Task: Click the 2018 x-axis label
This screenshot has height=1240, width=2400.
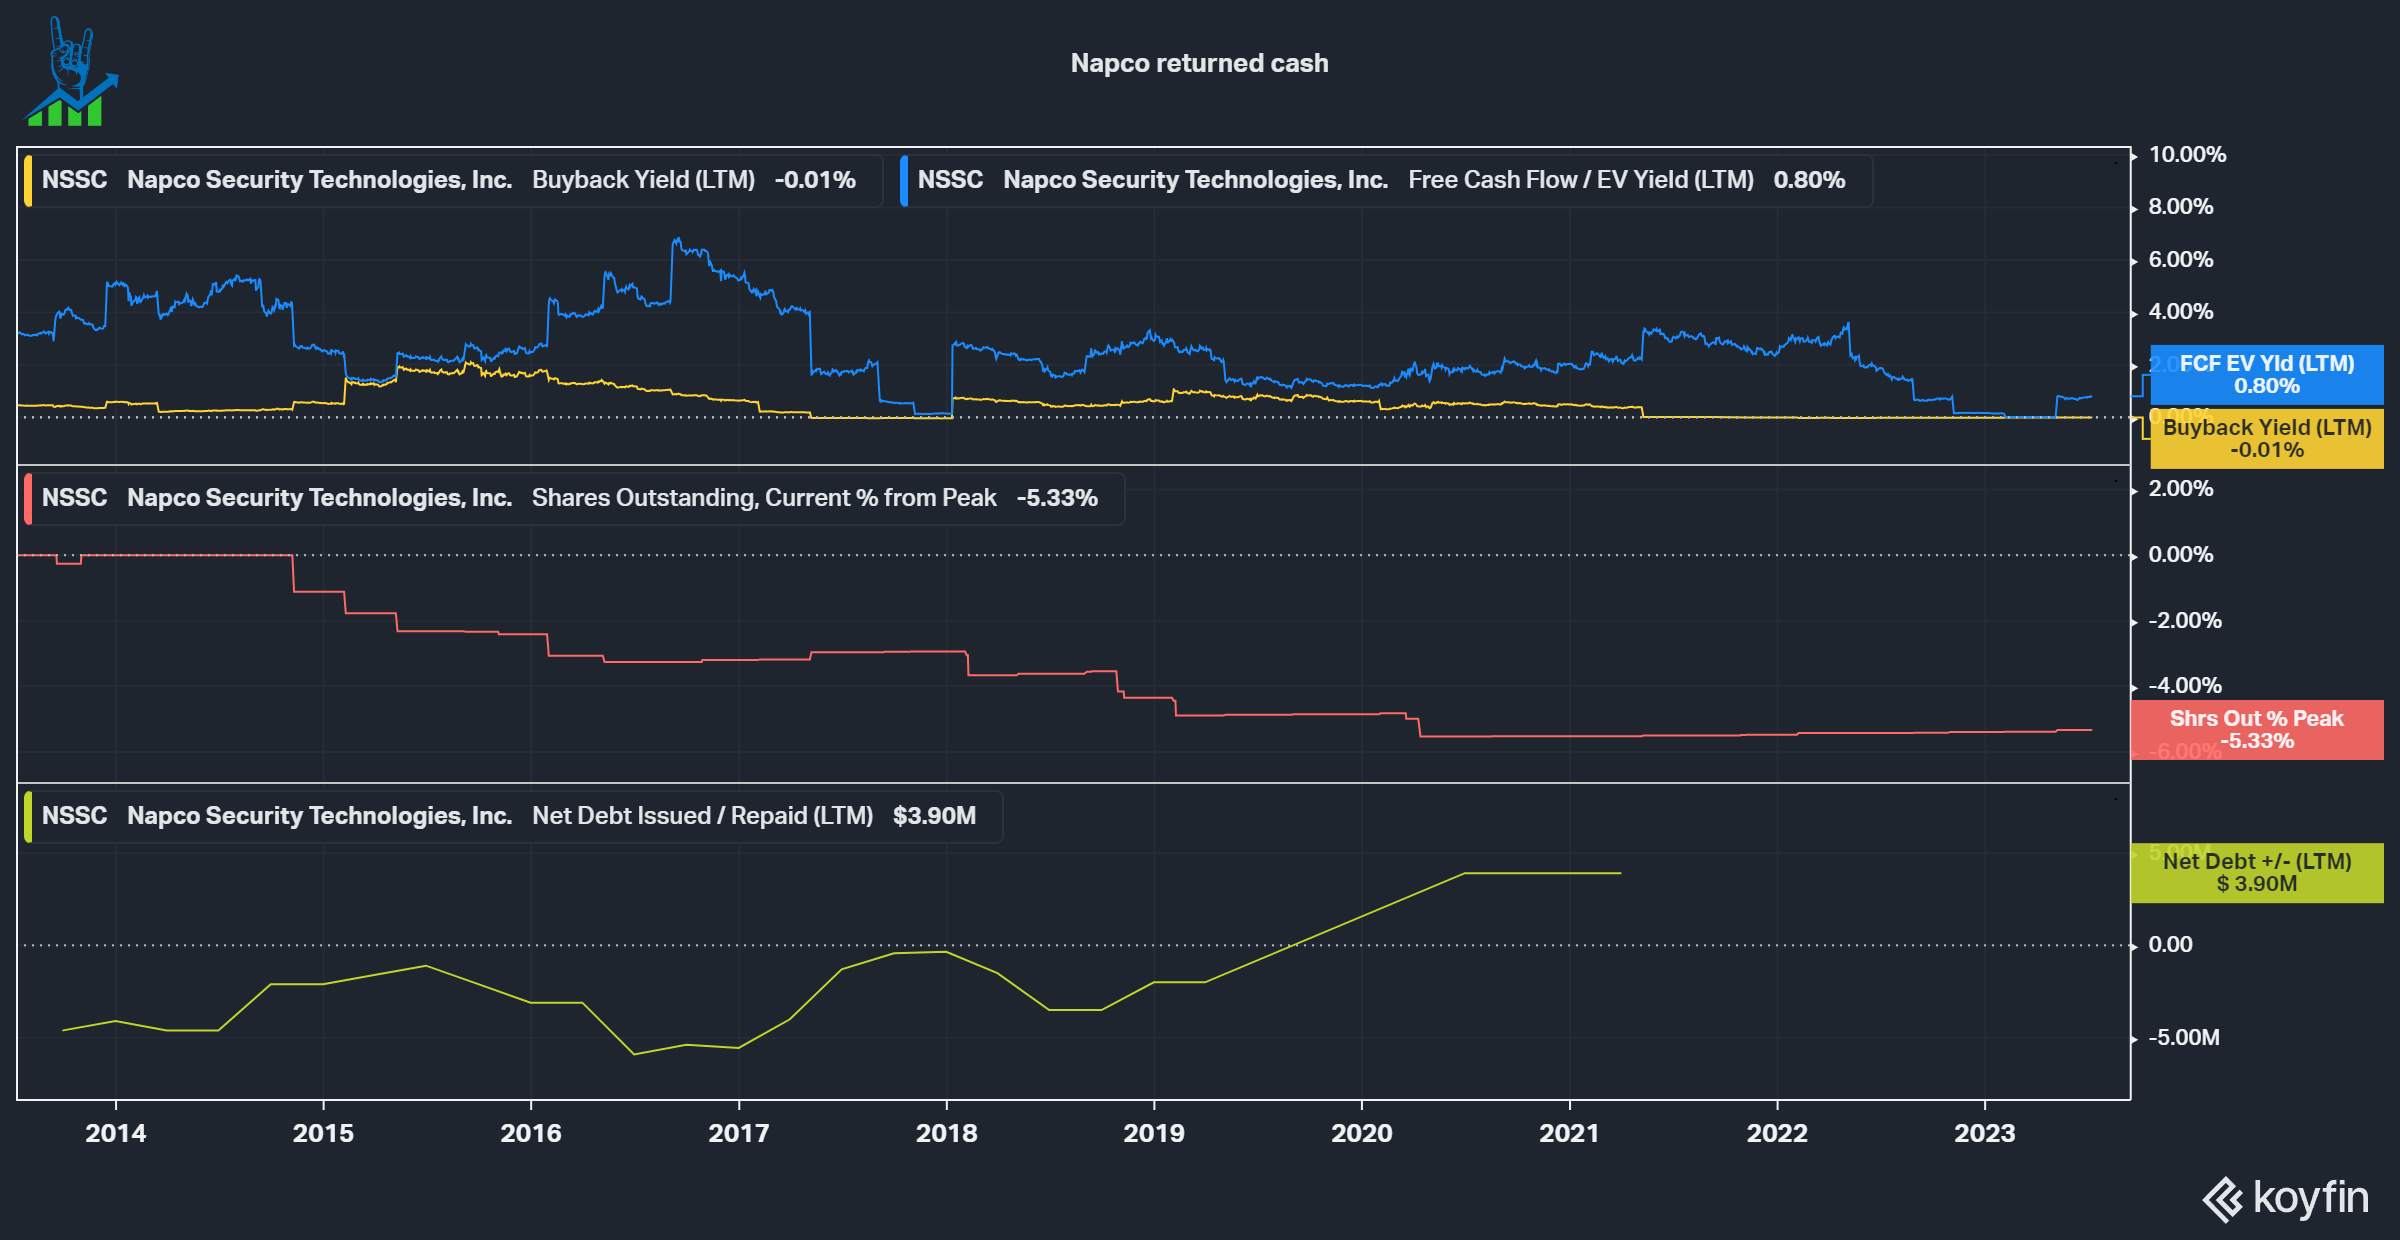Action: [947, 1133]
